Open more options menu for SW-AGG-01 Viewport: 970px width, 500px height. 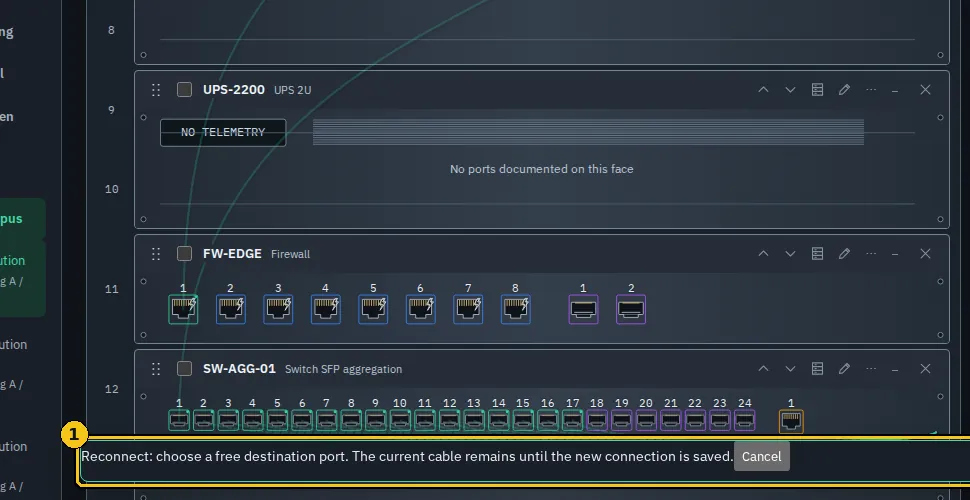(871, 369)
